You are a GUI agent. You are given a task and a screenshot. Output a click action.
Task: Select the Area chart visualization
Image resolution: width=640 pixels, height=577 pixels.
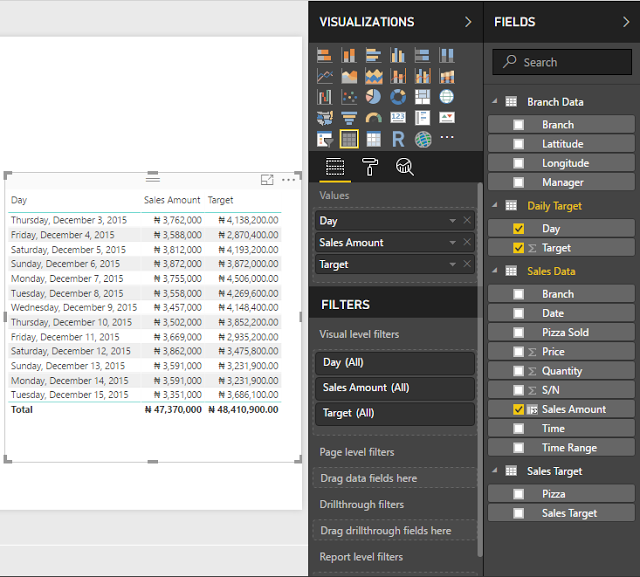(x=349, y=76)
